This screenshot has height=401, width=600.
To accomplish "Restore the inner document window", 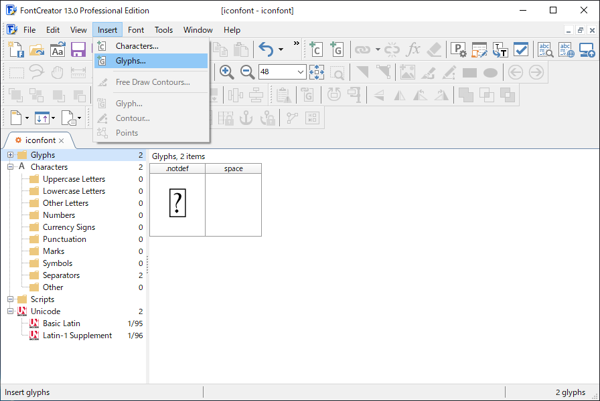I will (580, 30).
